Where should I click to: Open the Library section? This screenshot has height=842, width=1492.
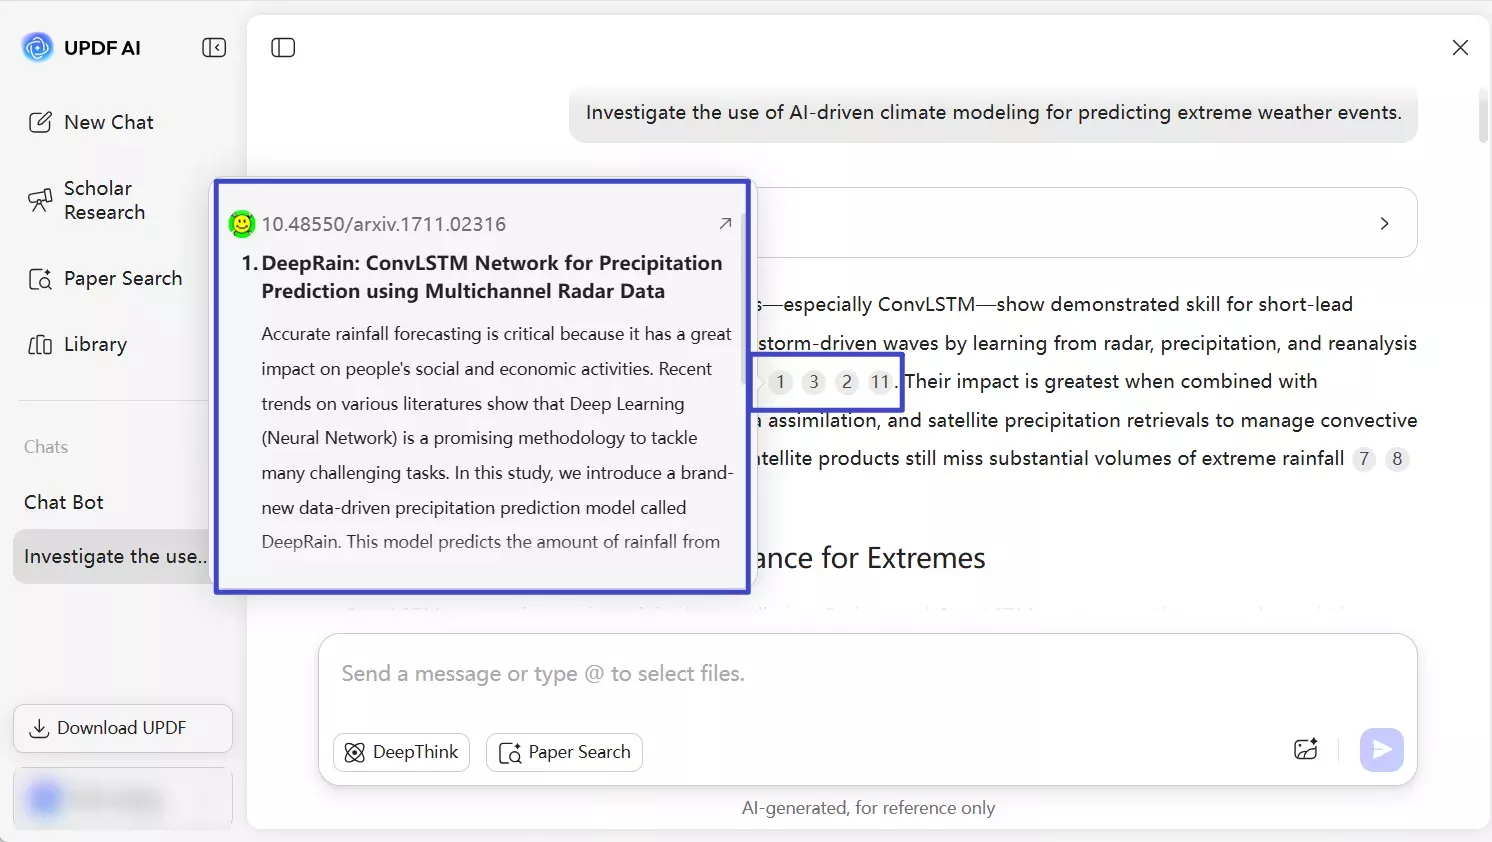pyautogui.click(x=78, y=344)
